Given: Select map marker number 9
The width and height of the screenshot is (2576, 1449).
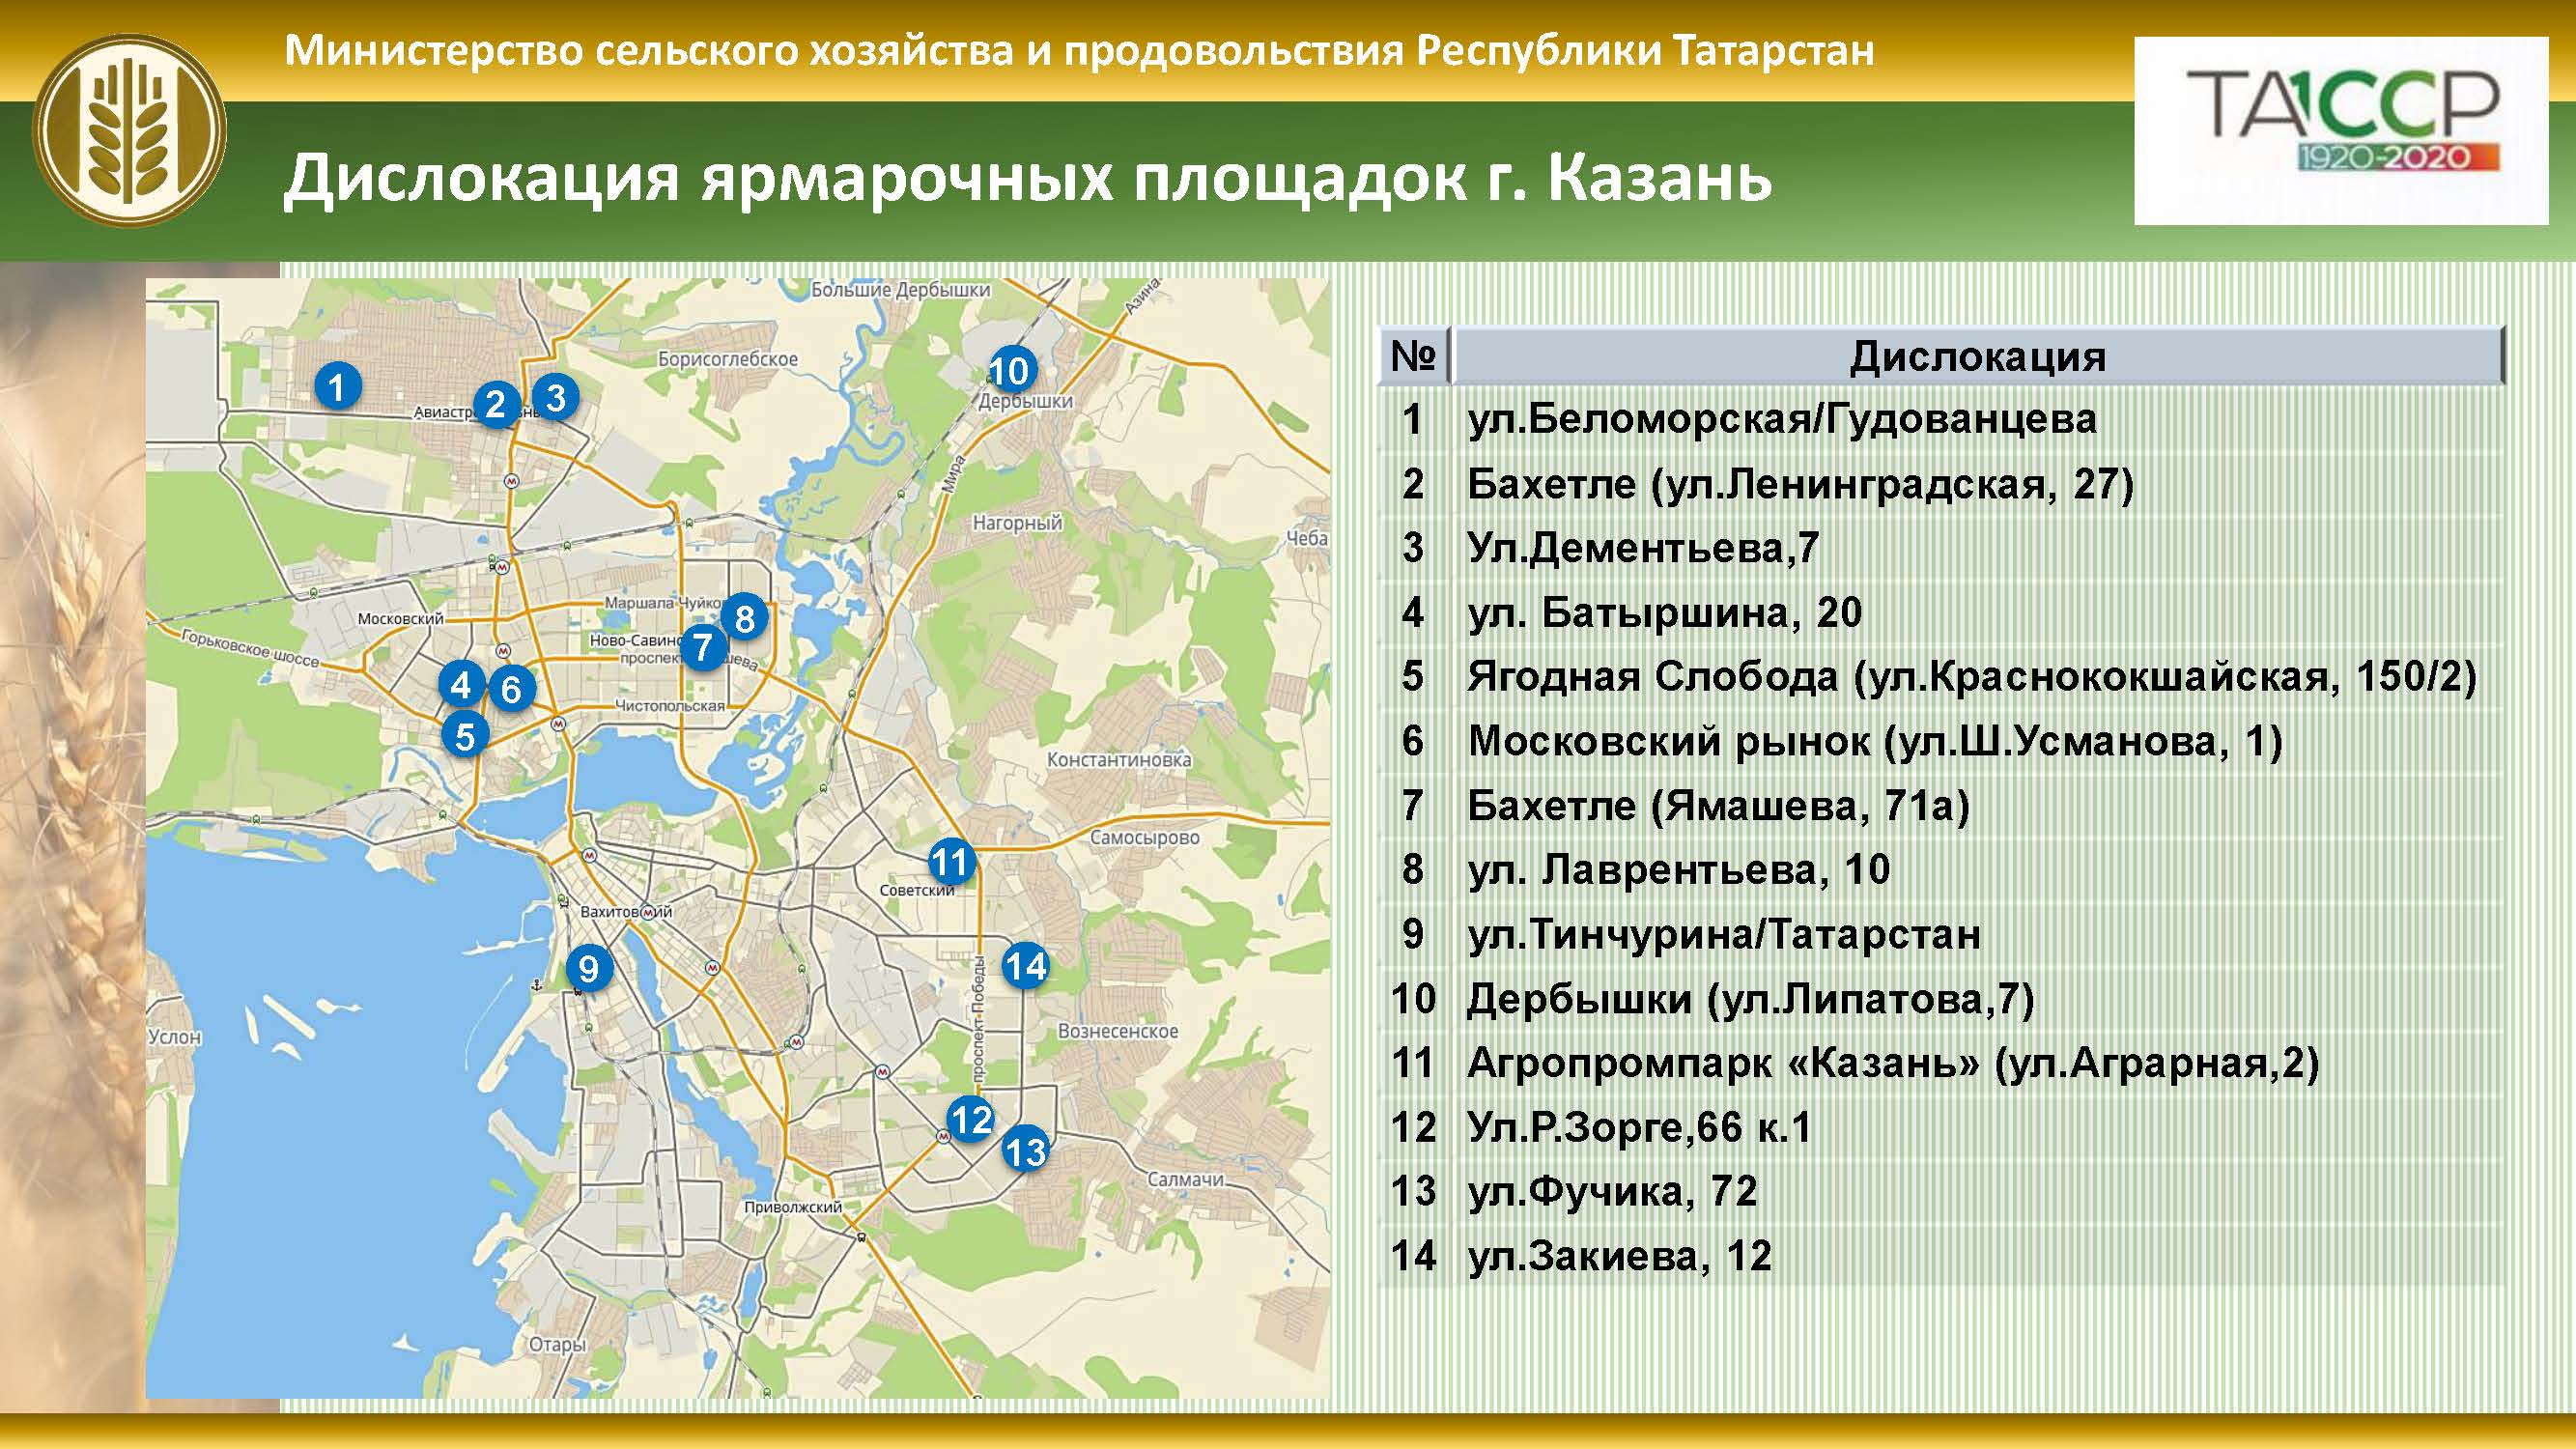Looking at the screenshot, I should coord(589,968).
